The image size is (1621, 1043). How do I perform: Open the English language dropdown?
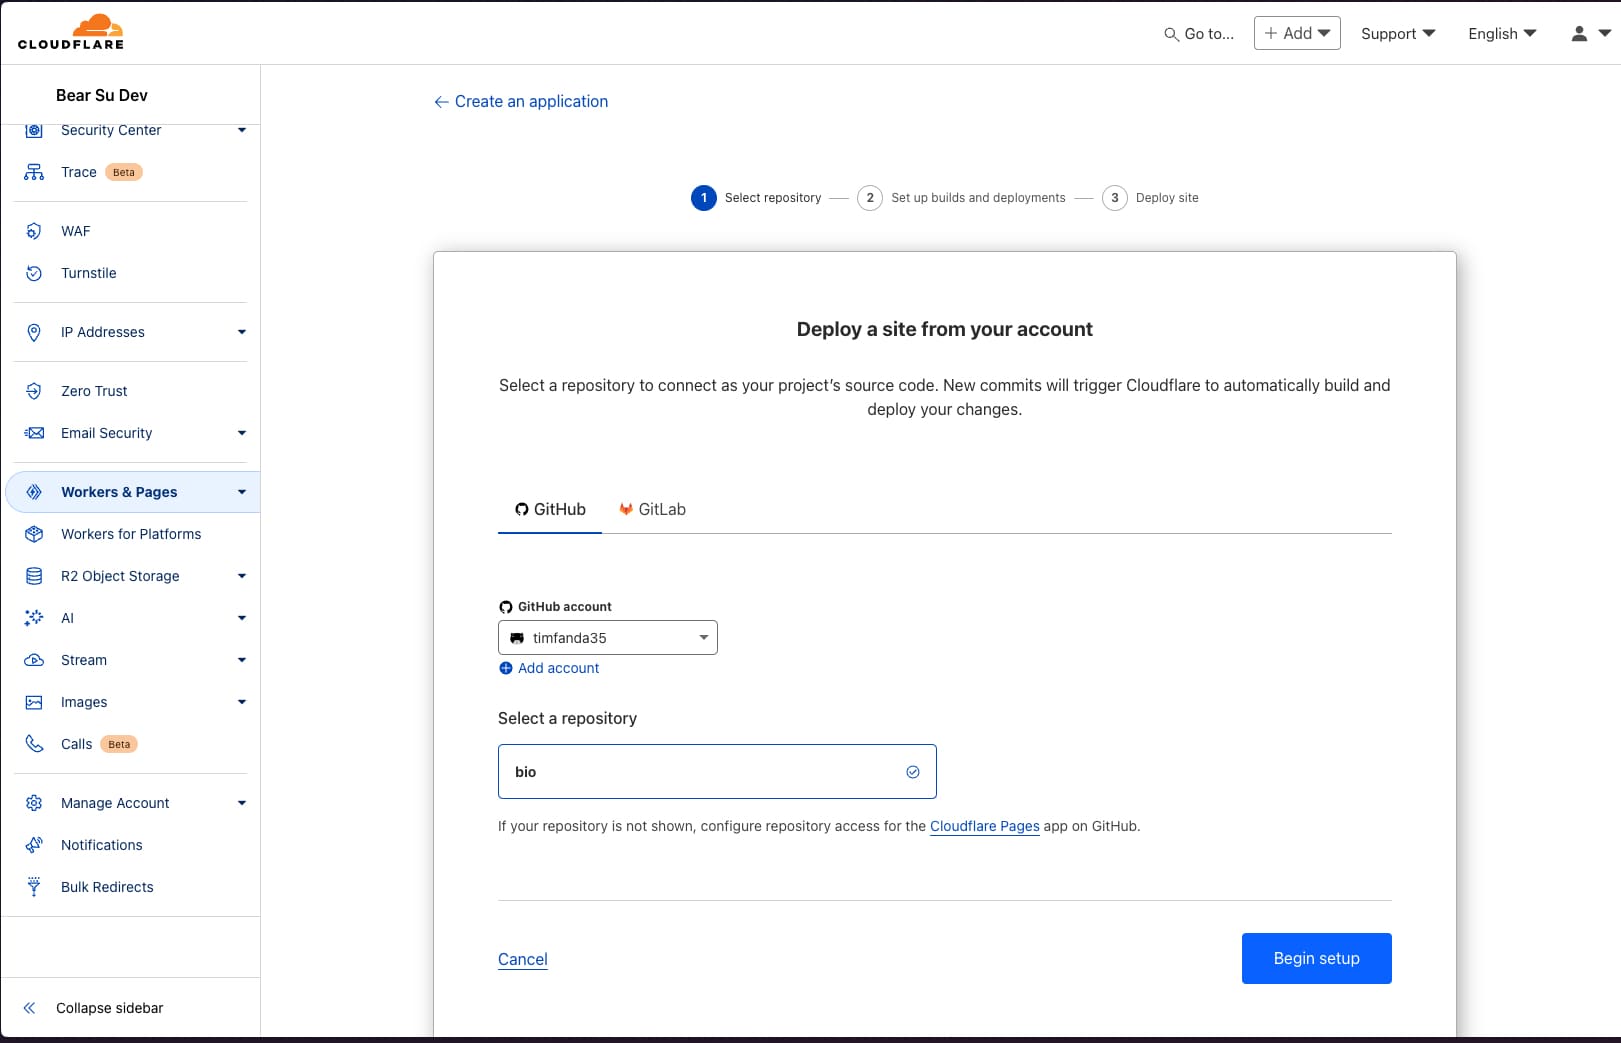(x=1502, y=33)
